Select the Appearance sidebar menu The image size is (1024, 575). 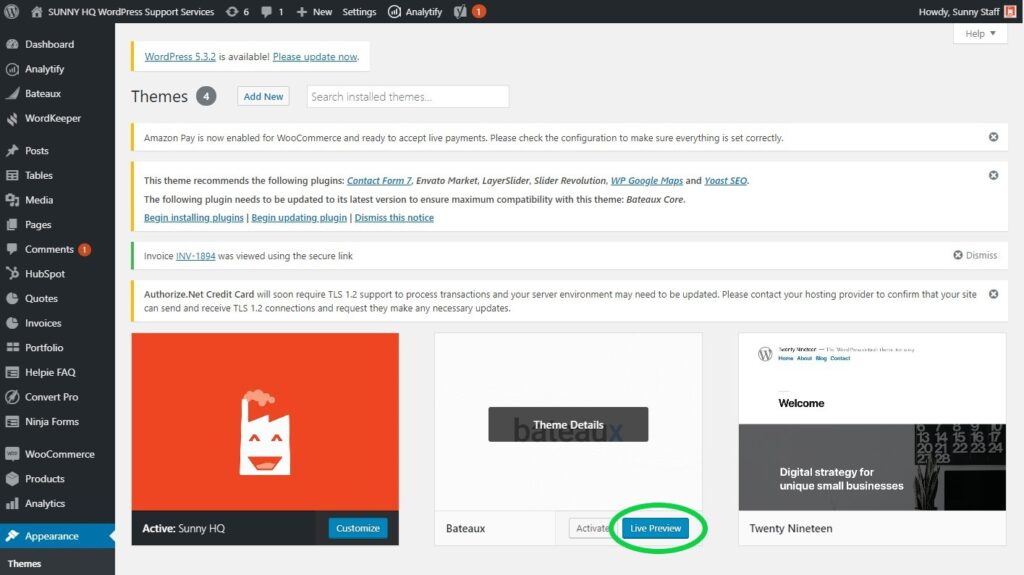point(57,536)
